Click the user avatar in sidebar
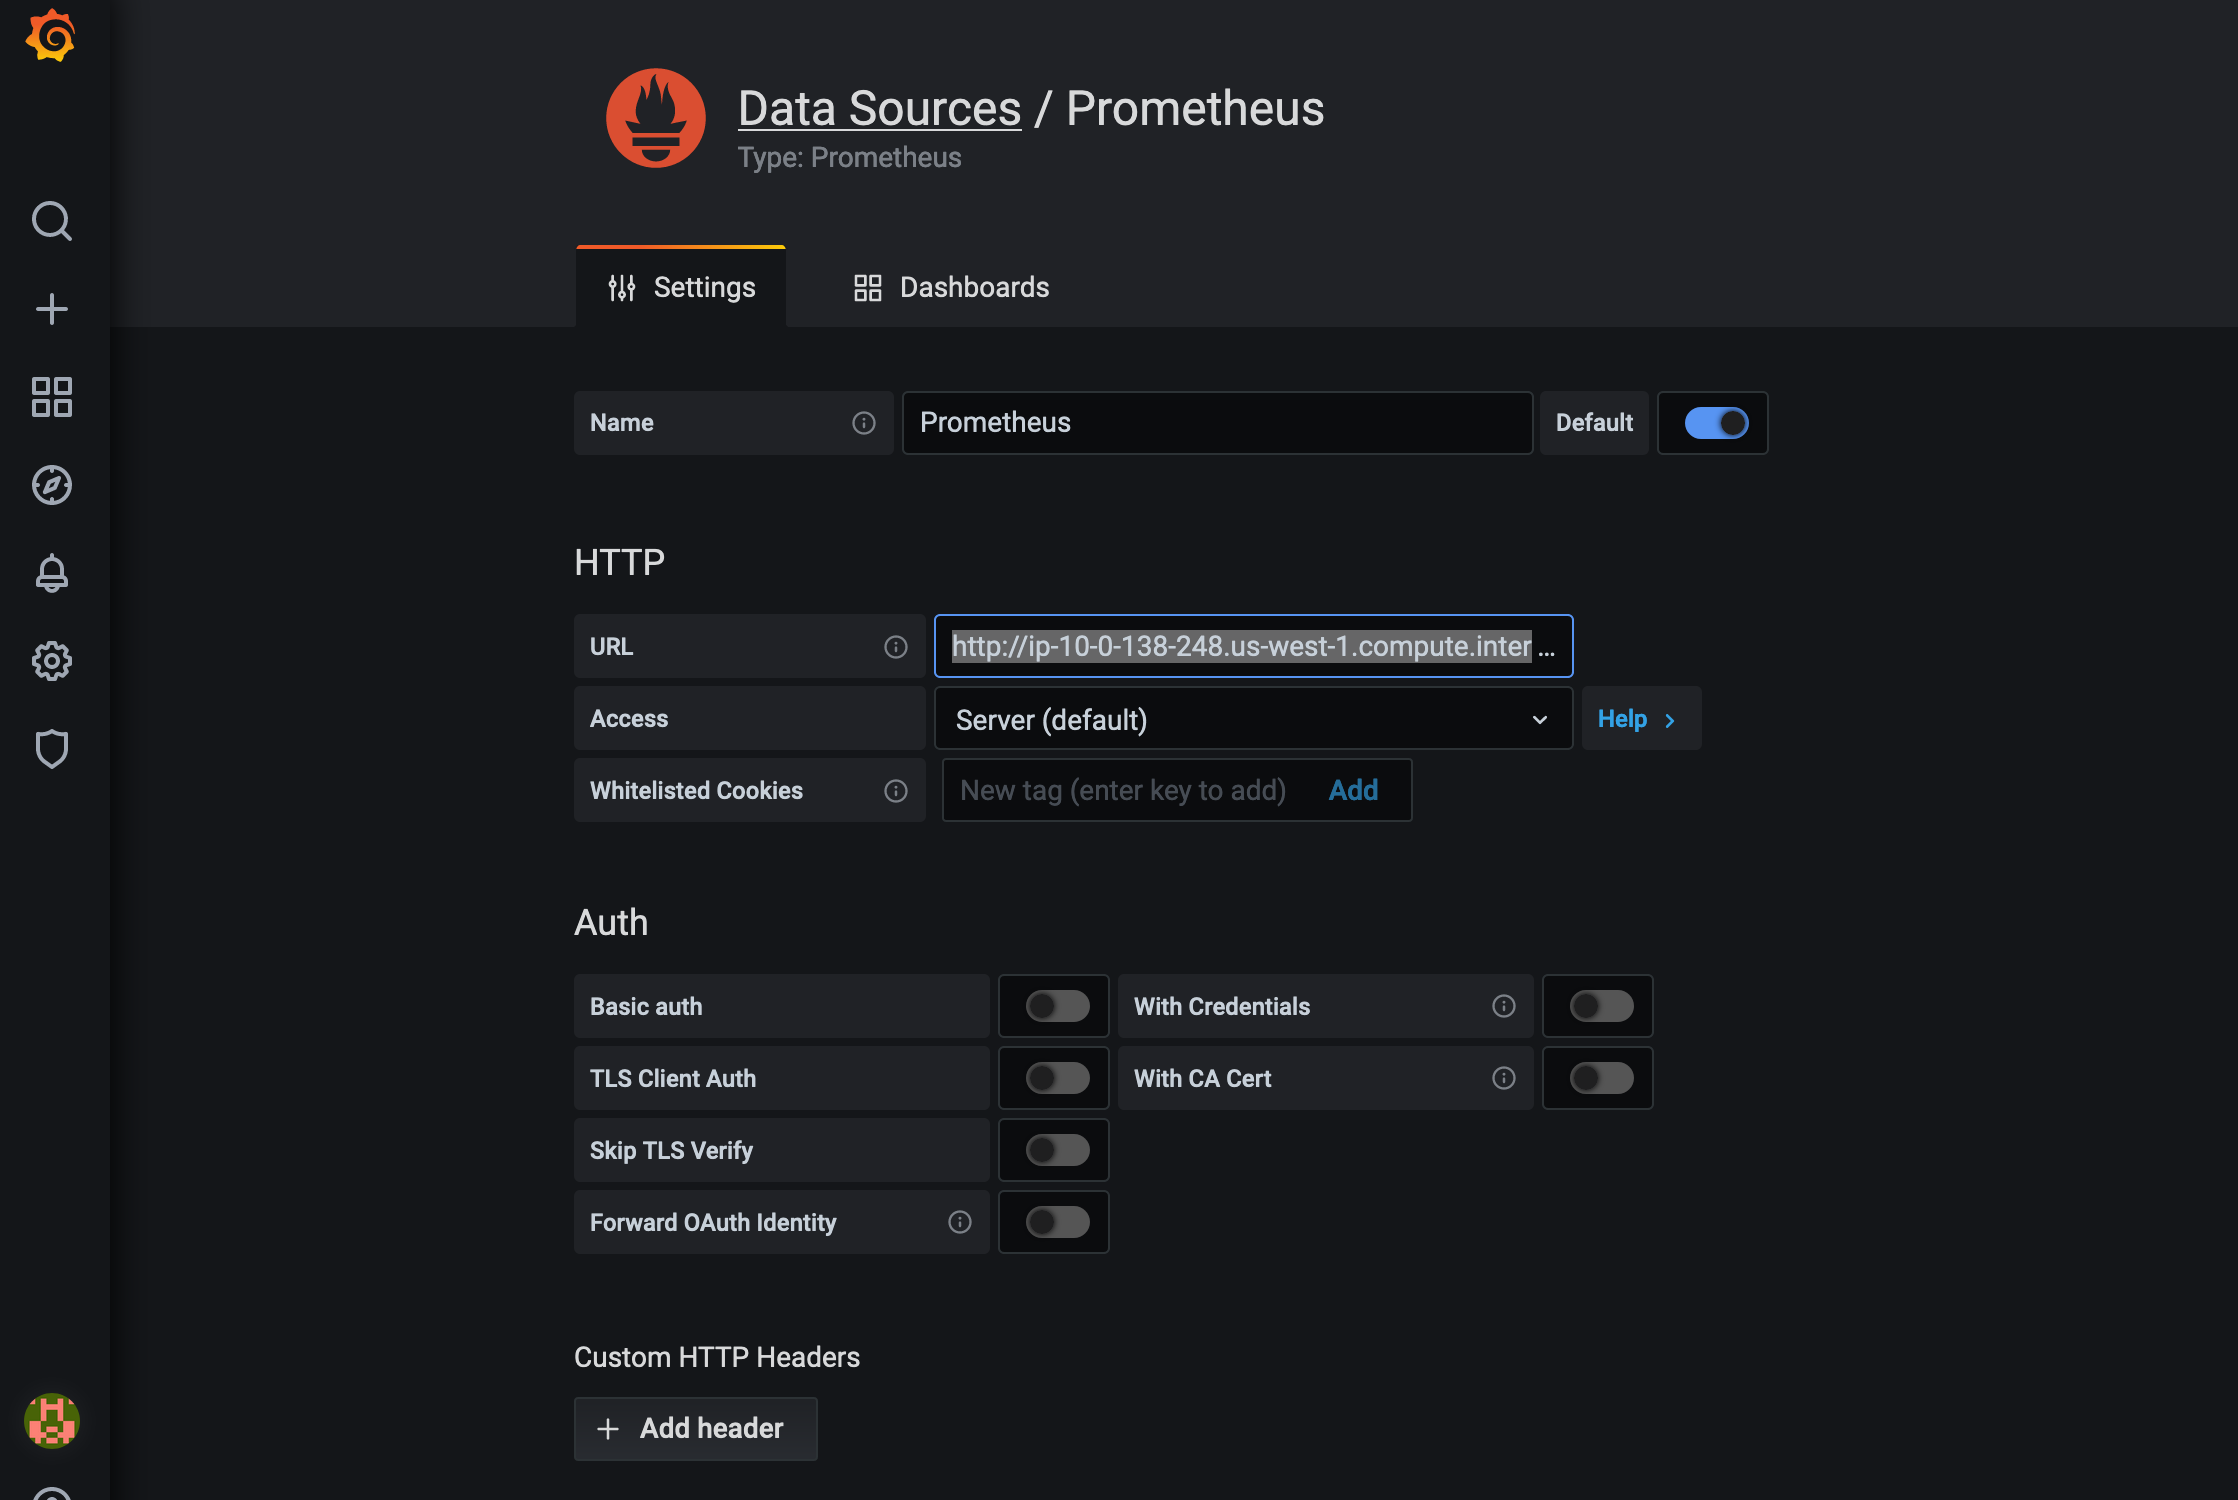The height and width of the screenshot is (1500, 2238). (51, 1421)
